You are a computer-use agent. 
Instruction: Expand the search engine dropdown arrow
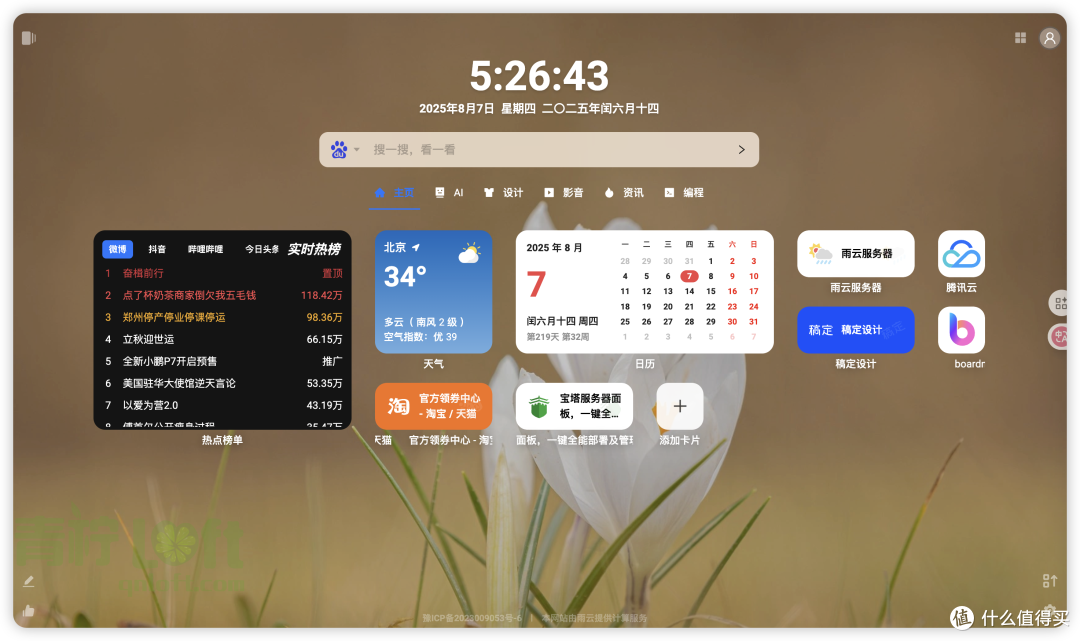[x=357, y=149]
